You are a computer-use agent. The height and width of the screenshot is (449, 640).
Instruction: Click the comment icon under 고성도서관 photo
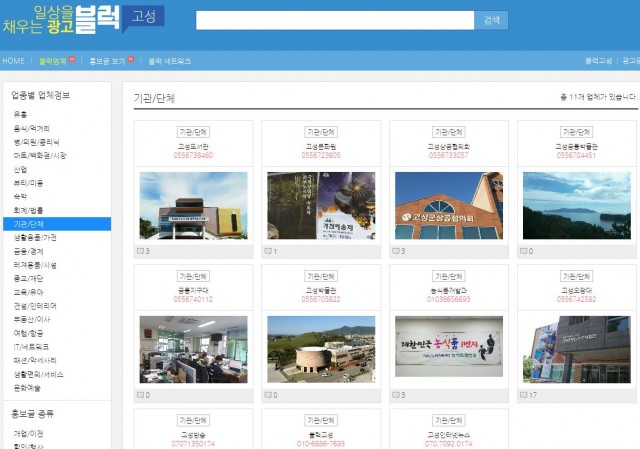coord(140,251)
